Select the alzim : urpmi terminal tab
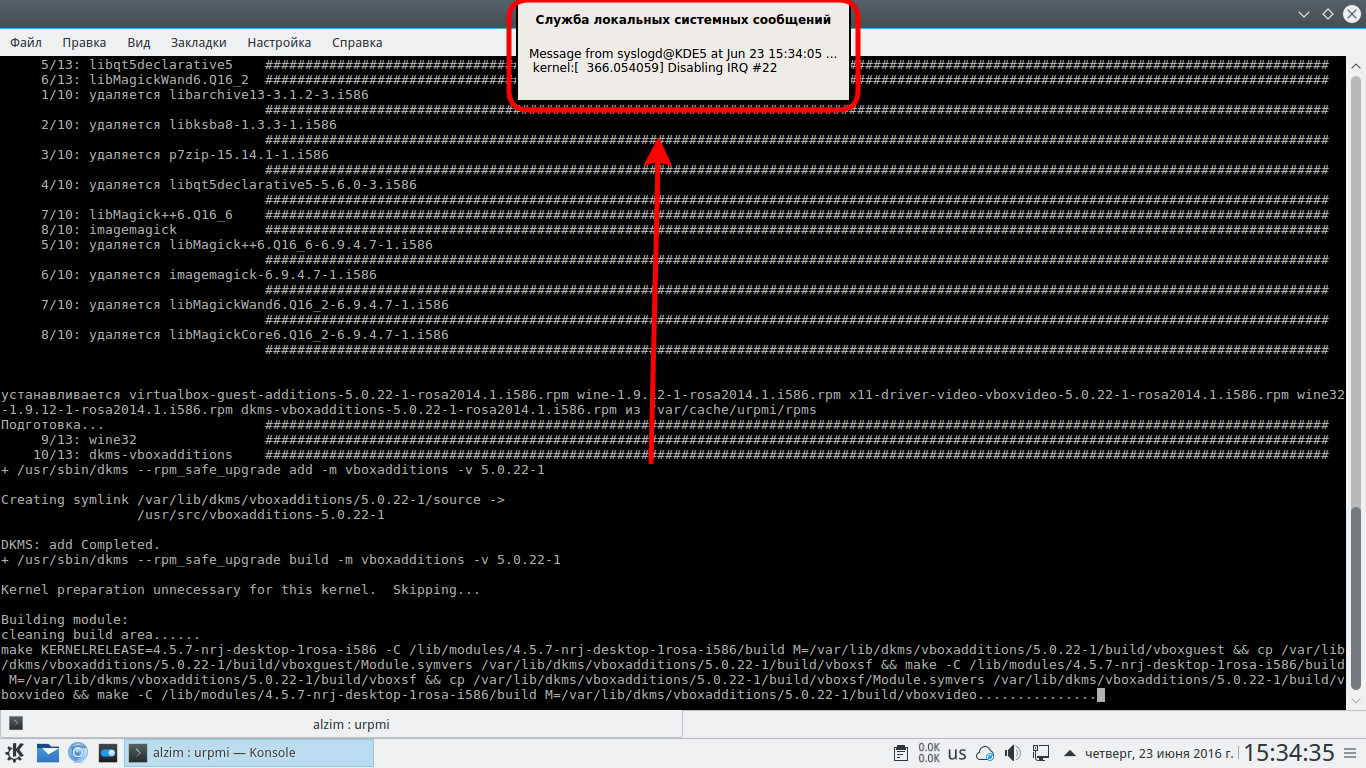Screen dimensions: 1366x768 coord(343,723)
